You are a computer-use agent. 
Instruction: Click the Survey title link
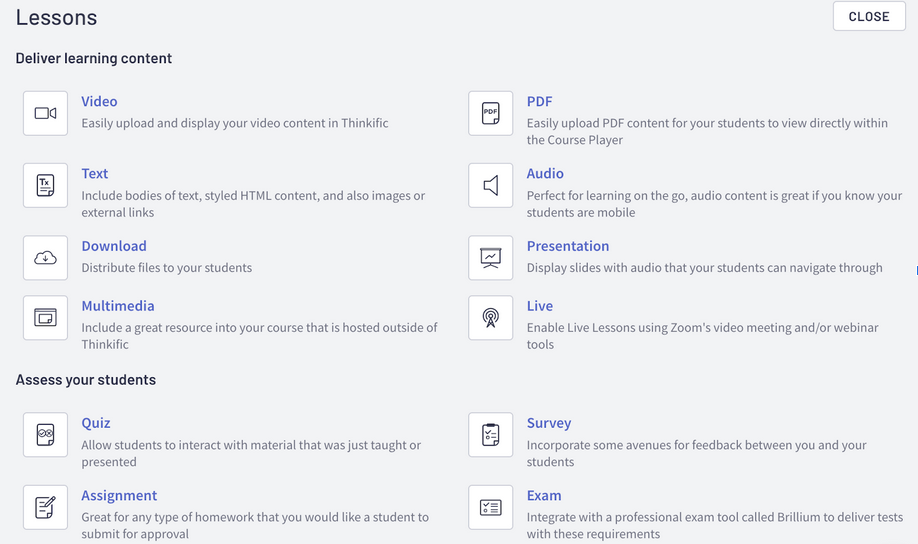point(549,423)
